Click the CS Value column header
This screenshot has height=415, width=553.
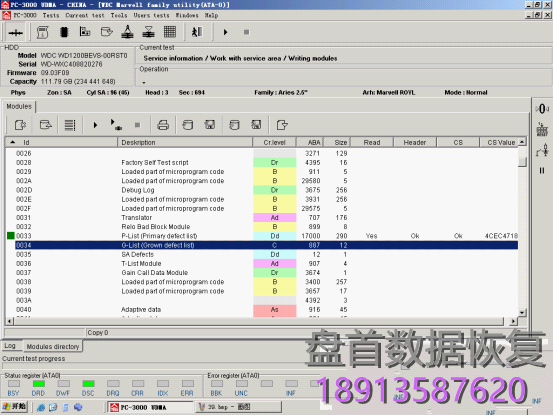point(499,142)
